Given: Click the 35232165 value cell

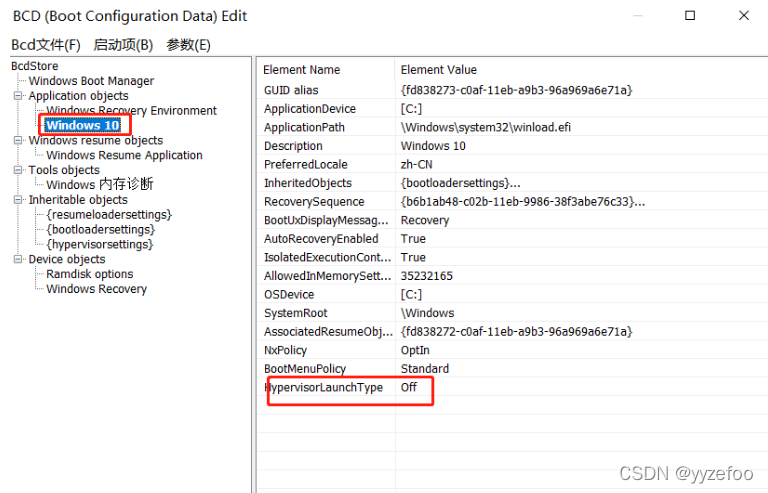Looking at the screenshot, I should coord(427,276).
